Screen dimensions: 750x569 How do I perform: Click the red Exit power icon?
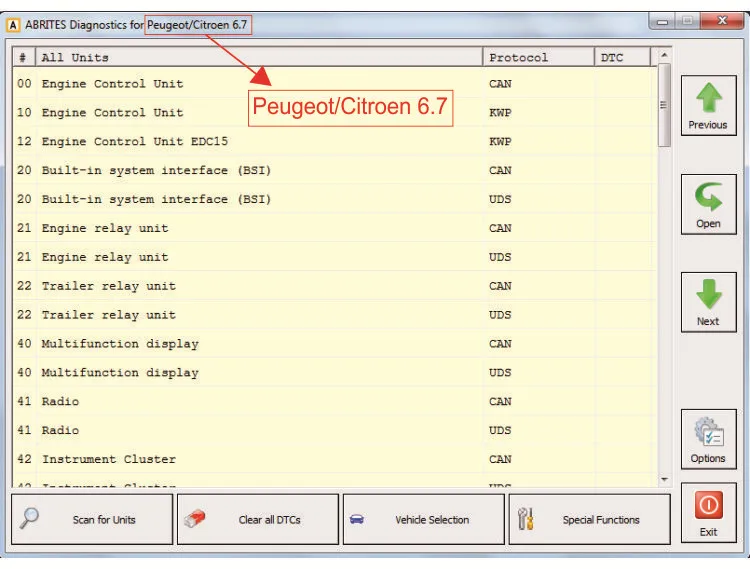coord(708,506)
